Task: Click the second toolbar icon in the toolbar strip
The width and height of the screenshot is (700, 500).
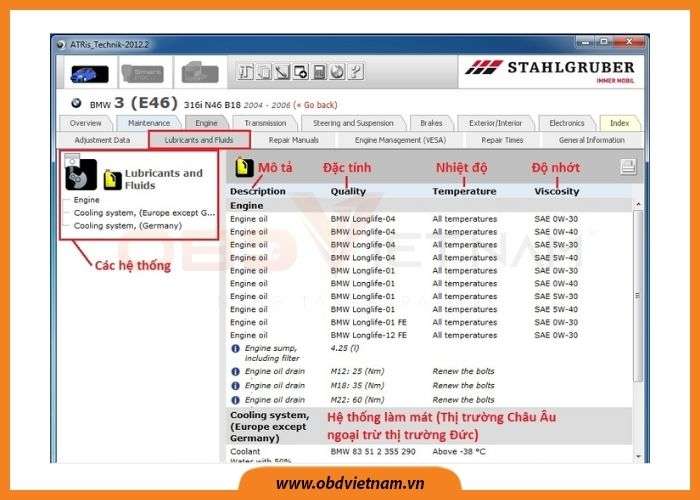Action: (264, 72)
